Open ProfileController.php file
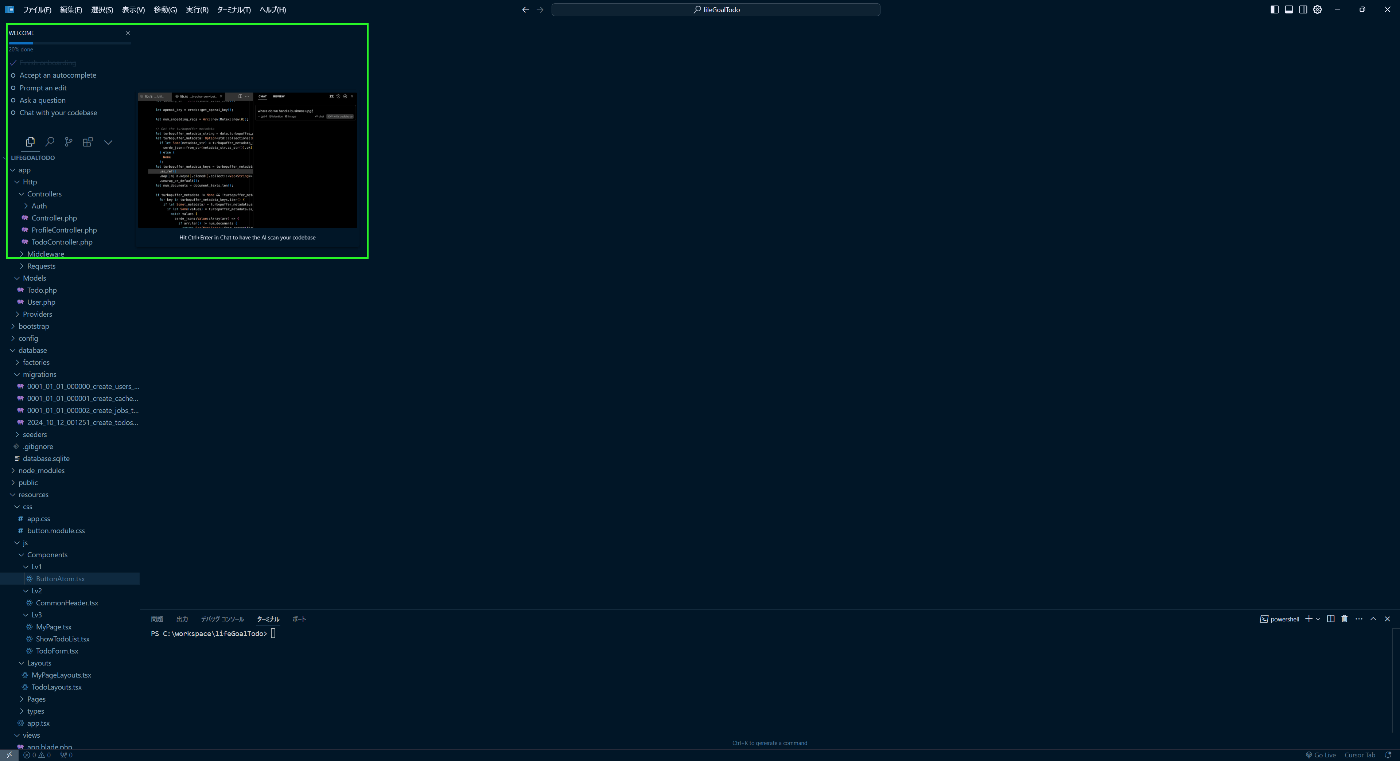This screenshot has height=761, width=1400. tap(64, 230)
